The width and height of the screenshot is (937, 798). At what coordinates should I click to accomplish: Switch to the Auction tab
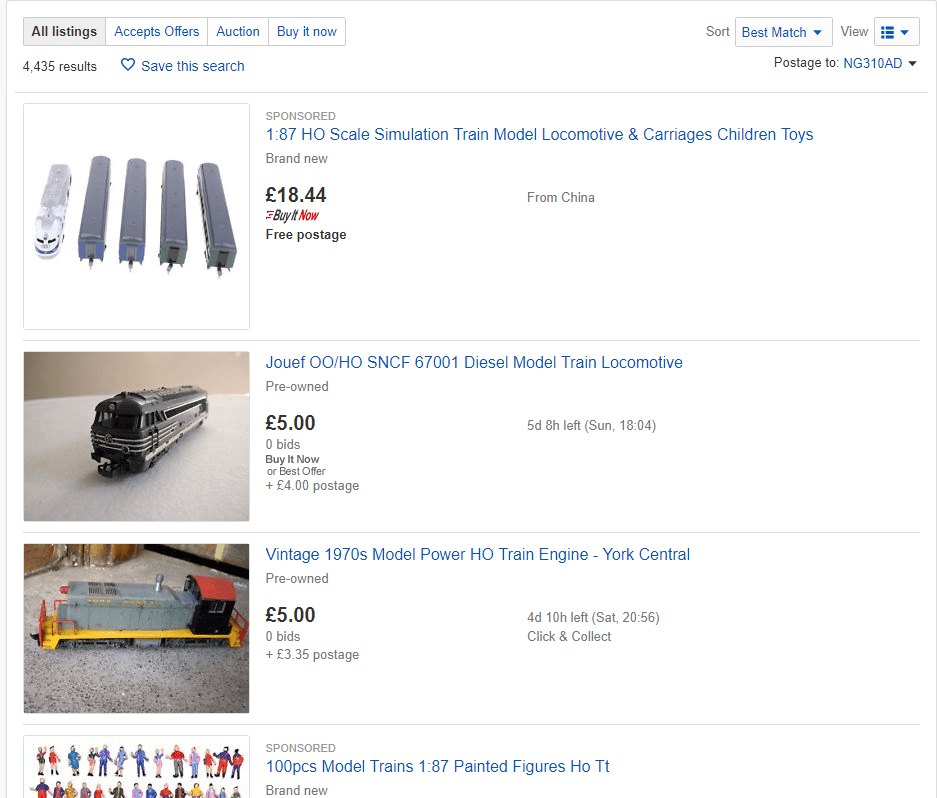(x=238, y=32)
